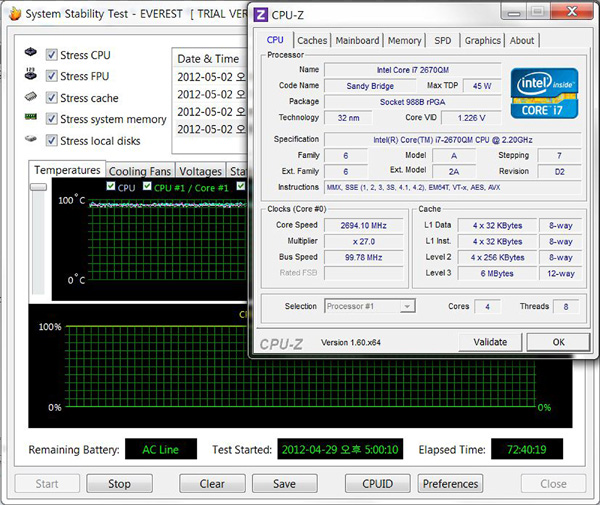Click the Bus Speed value 99.78 MHz
The height and width of the screenshot is (505, 600).
tap(364, 257)
